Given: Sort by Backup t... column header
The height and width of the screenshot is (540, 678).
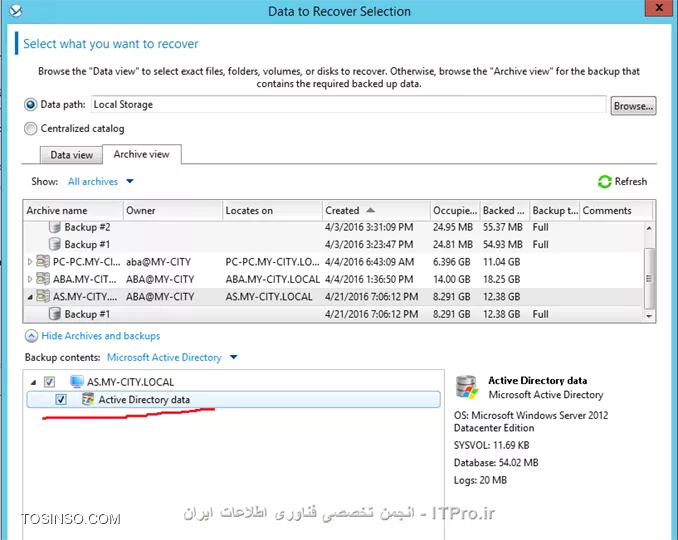Looking at the screenshot, I should click(x=555, y=211).
